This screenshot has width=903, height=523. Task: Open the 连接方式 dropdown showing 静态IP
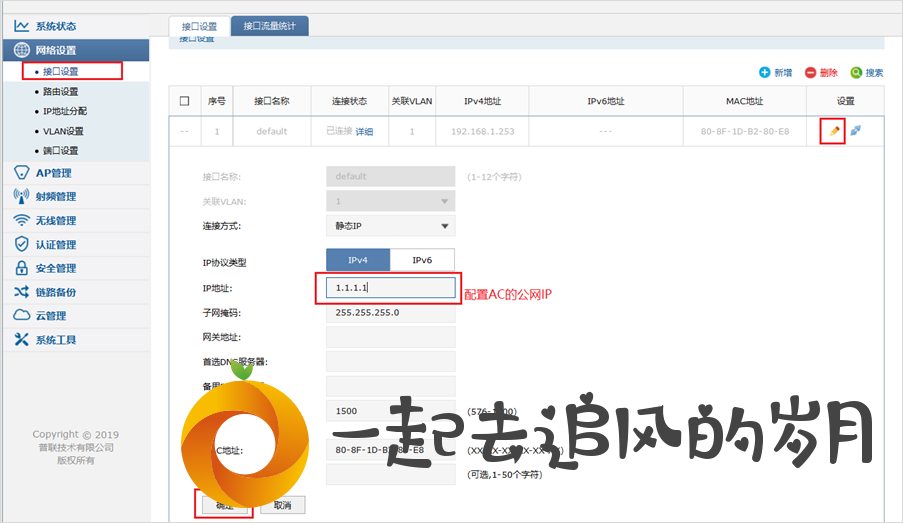point(390,226)
